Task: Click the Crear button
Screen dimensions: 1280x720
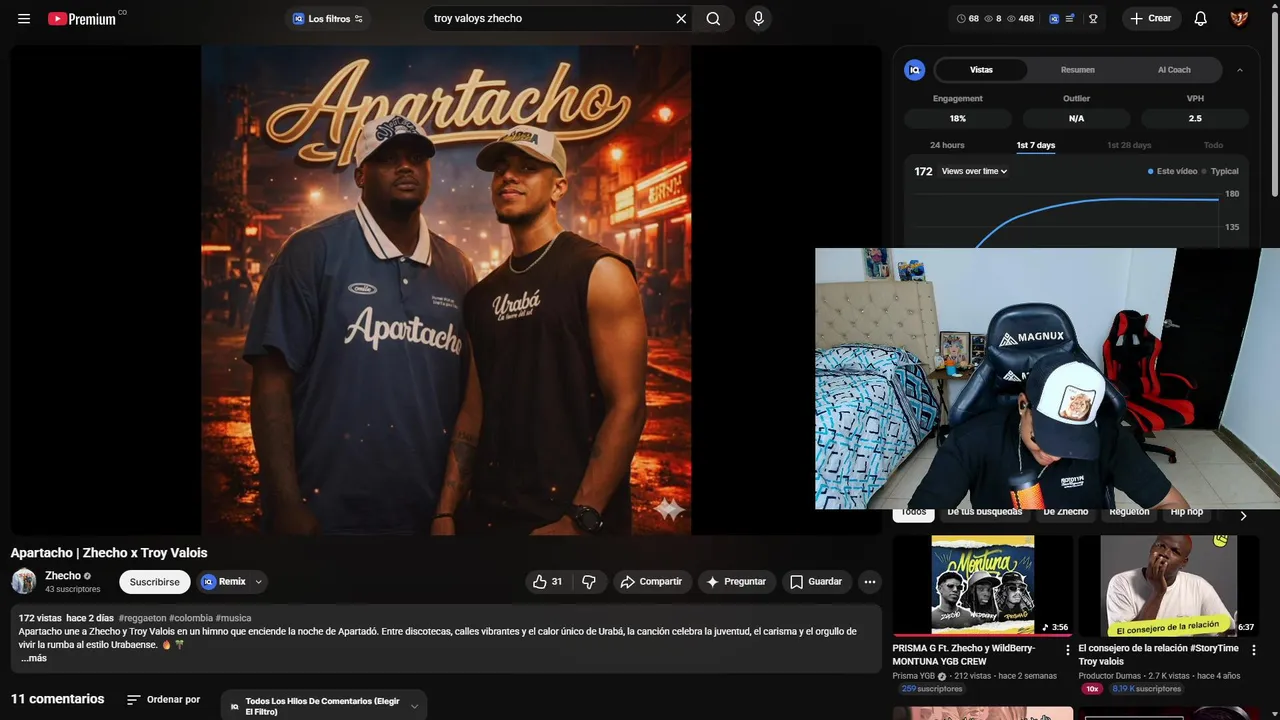Action: point(1151,18)
